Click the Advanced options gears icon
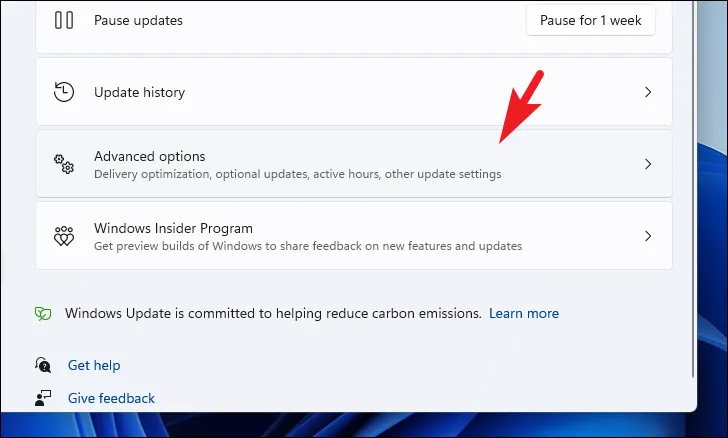The image size is (728, 438). click(x=64, y=164)
